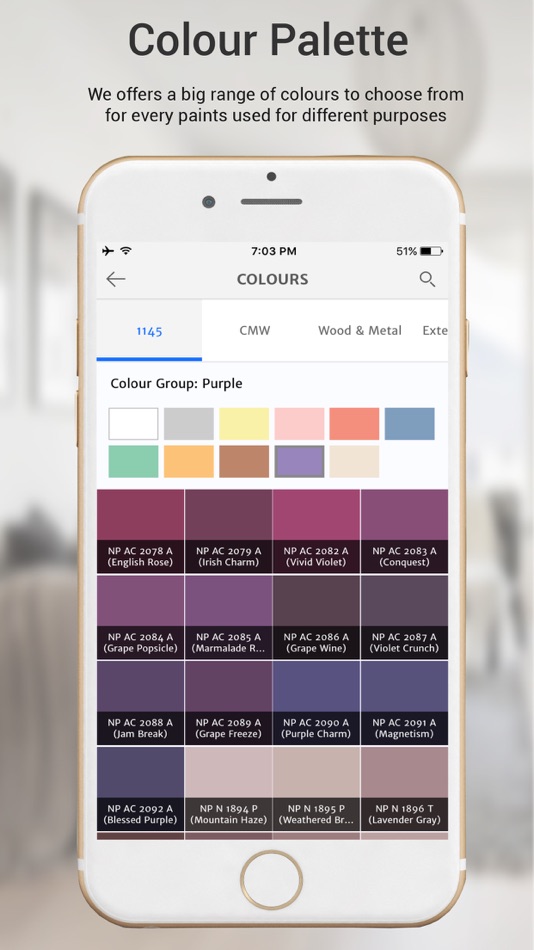Tap the Colour Group: Purple label
The image size is (534, 950).
(x=176, y=384)
